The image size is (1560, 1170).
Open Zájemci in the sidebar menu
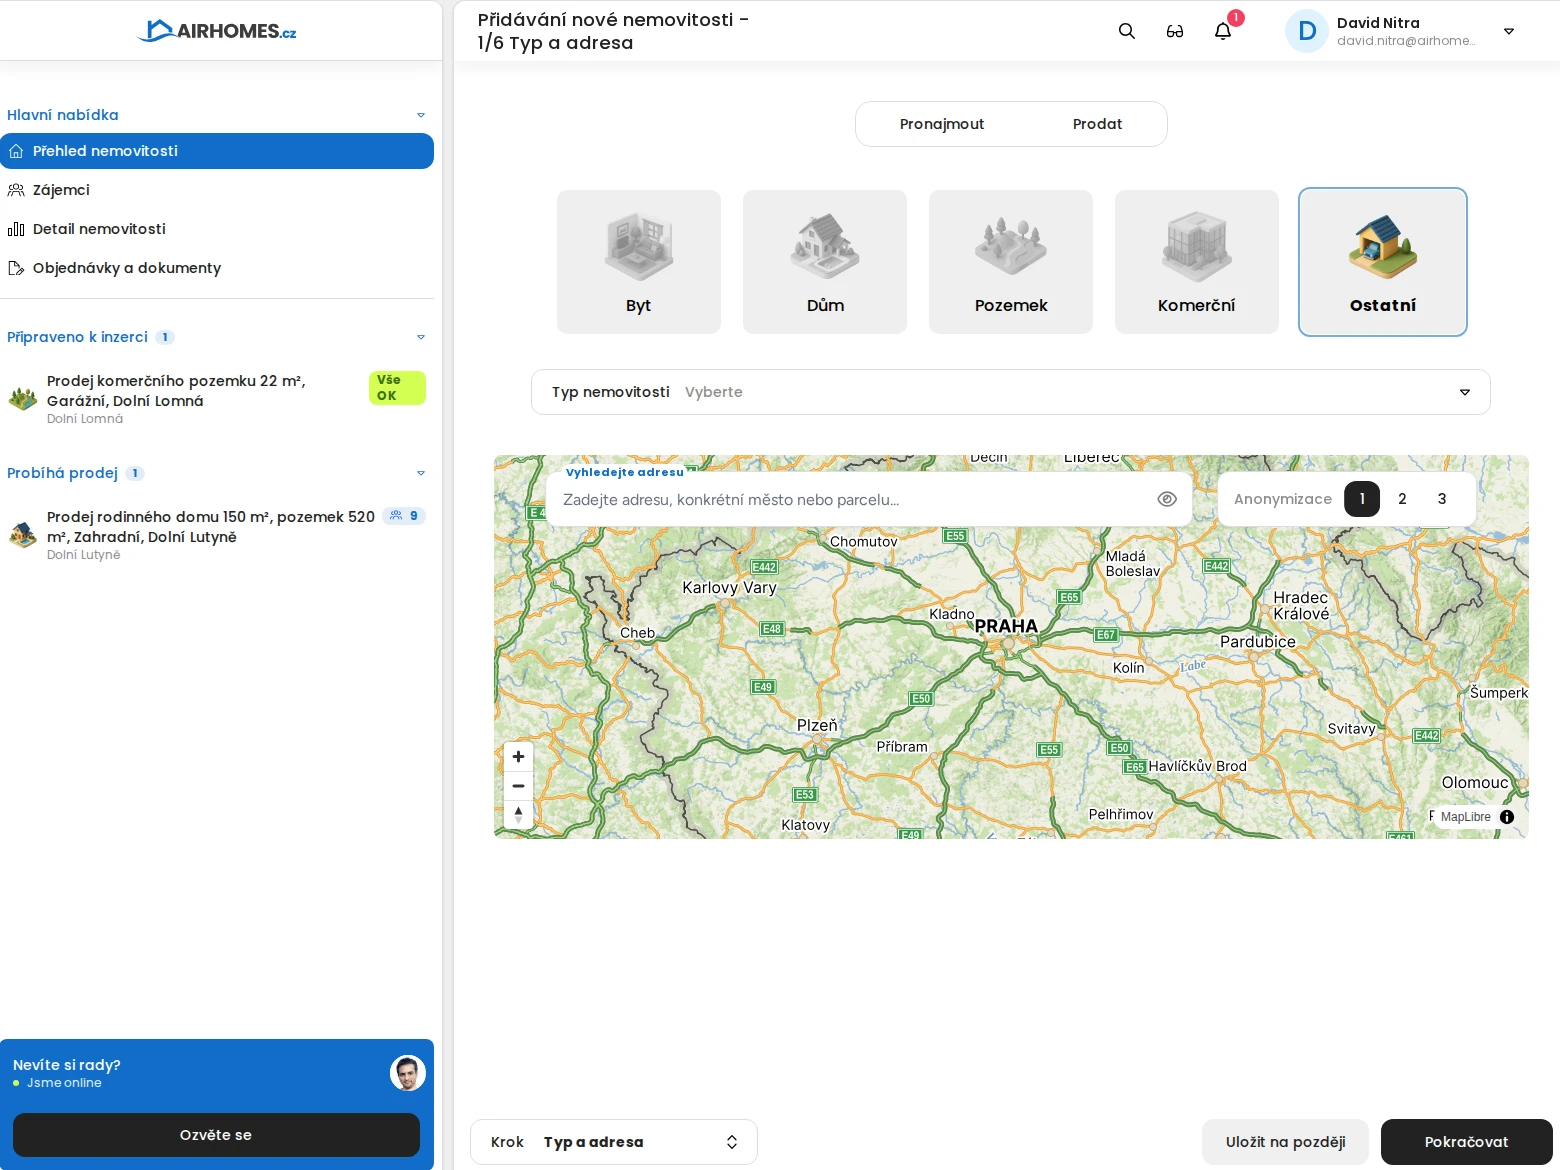pos(61,190)
